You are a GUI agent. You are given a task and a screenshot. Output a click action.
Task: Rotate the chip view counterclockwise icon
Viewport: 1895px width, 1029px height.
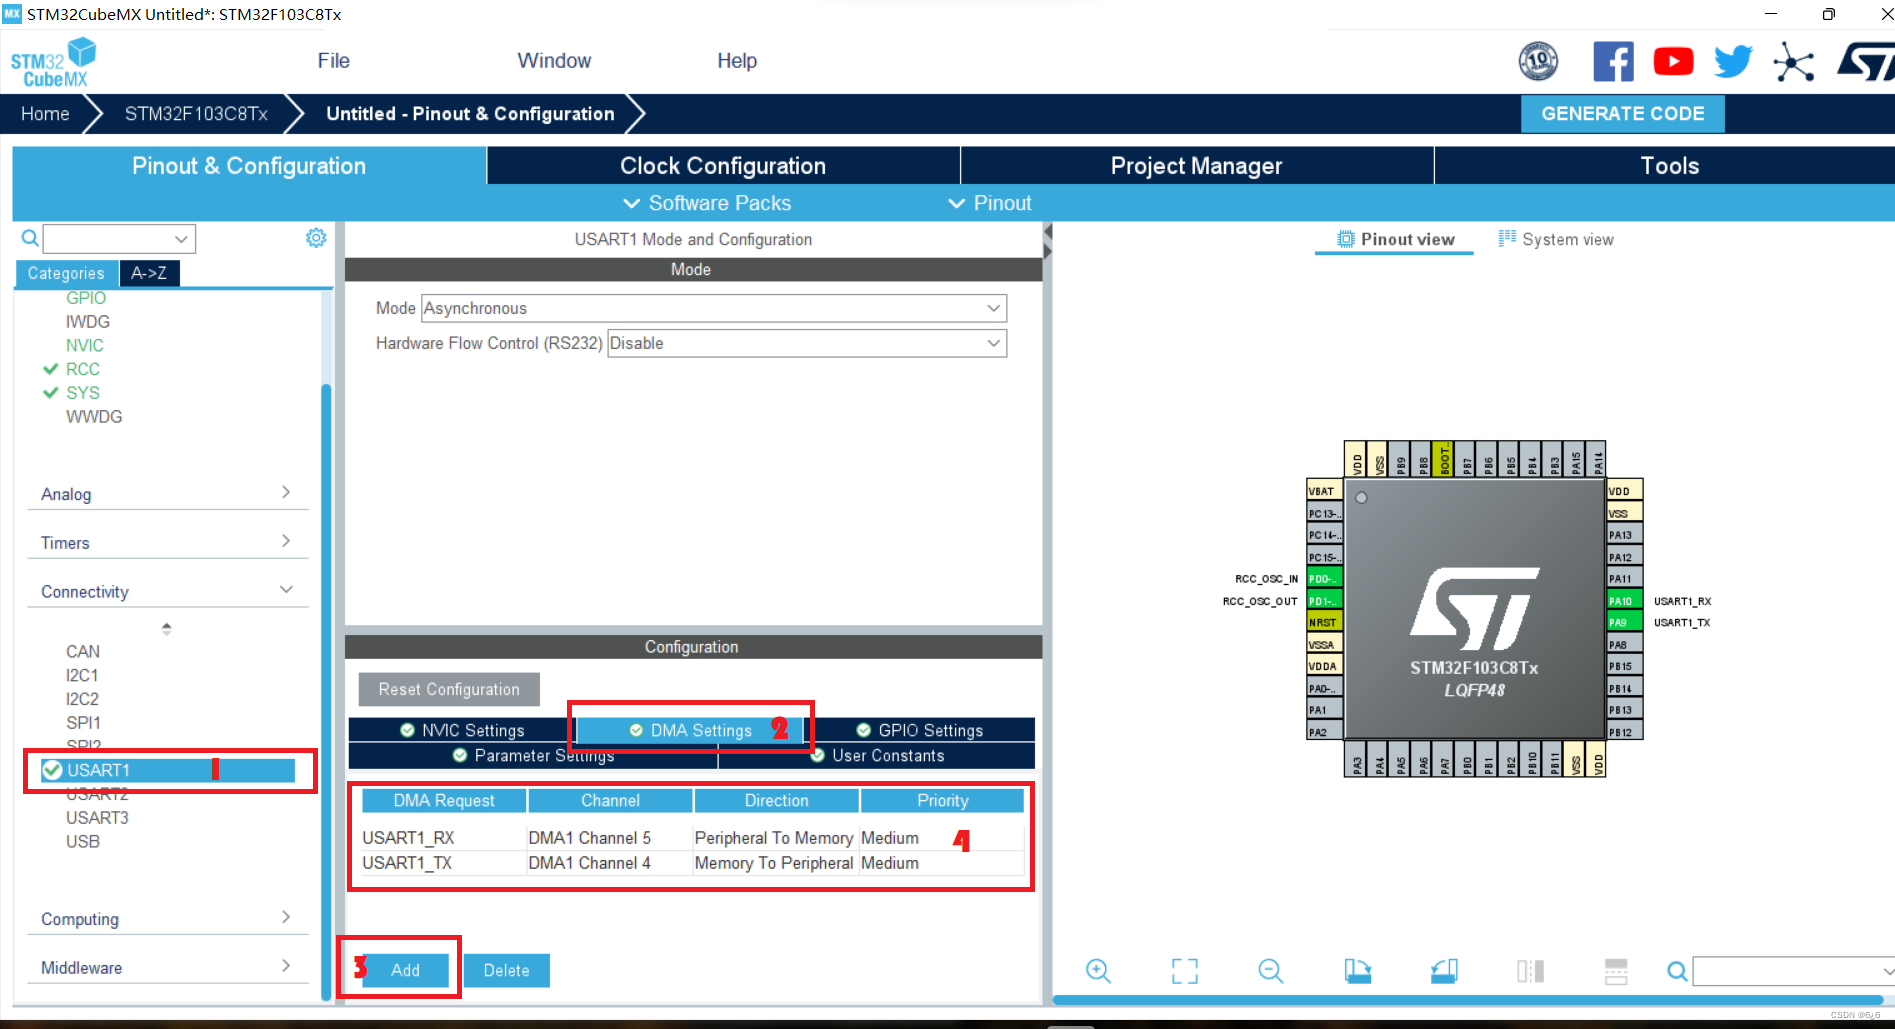(1444, 971)
